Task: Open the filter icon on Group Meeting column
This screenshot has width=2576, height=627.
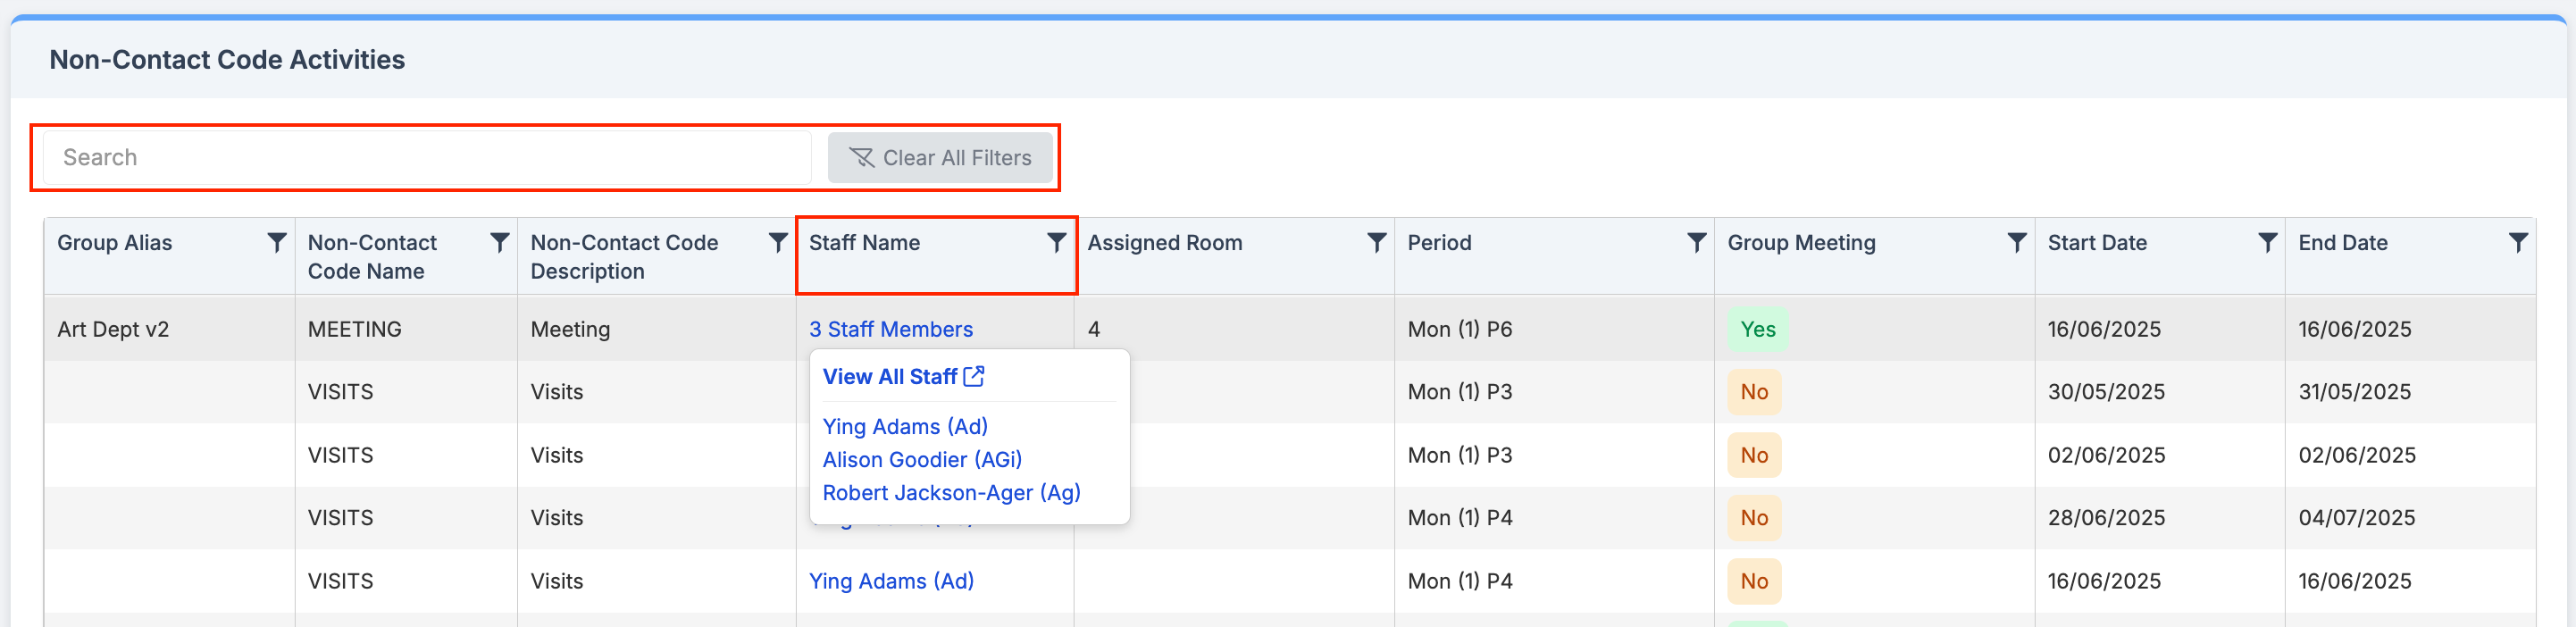Action: pos(2015,241)
